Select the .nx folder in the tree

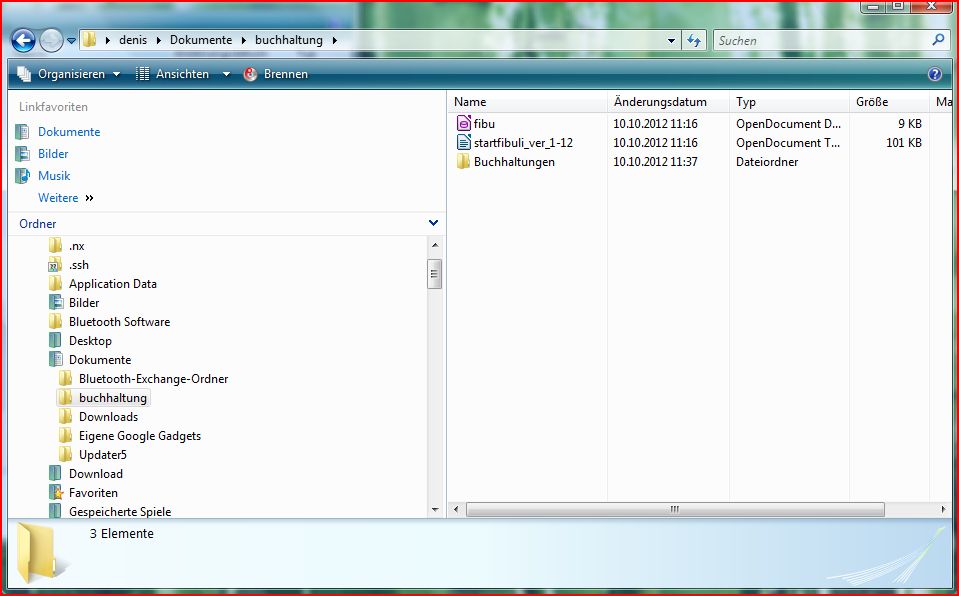click(x=76, y=246)
